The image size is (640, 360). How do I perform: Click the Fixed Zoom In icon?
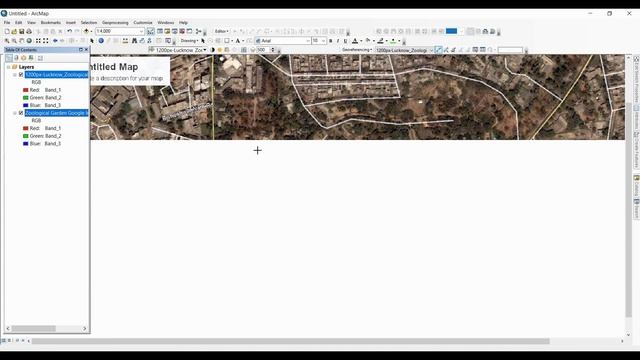click(x=38, y=41)
